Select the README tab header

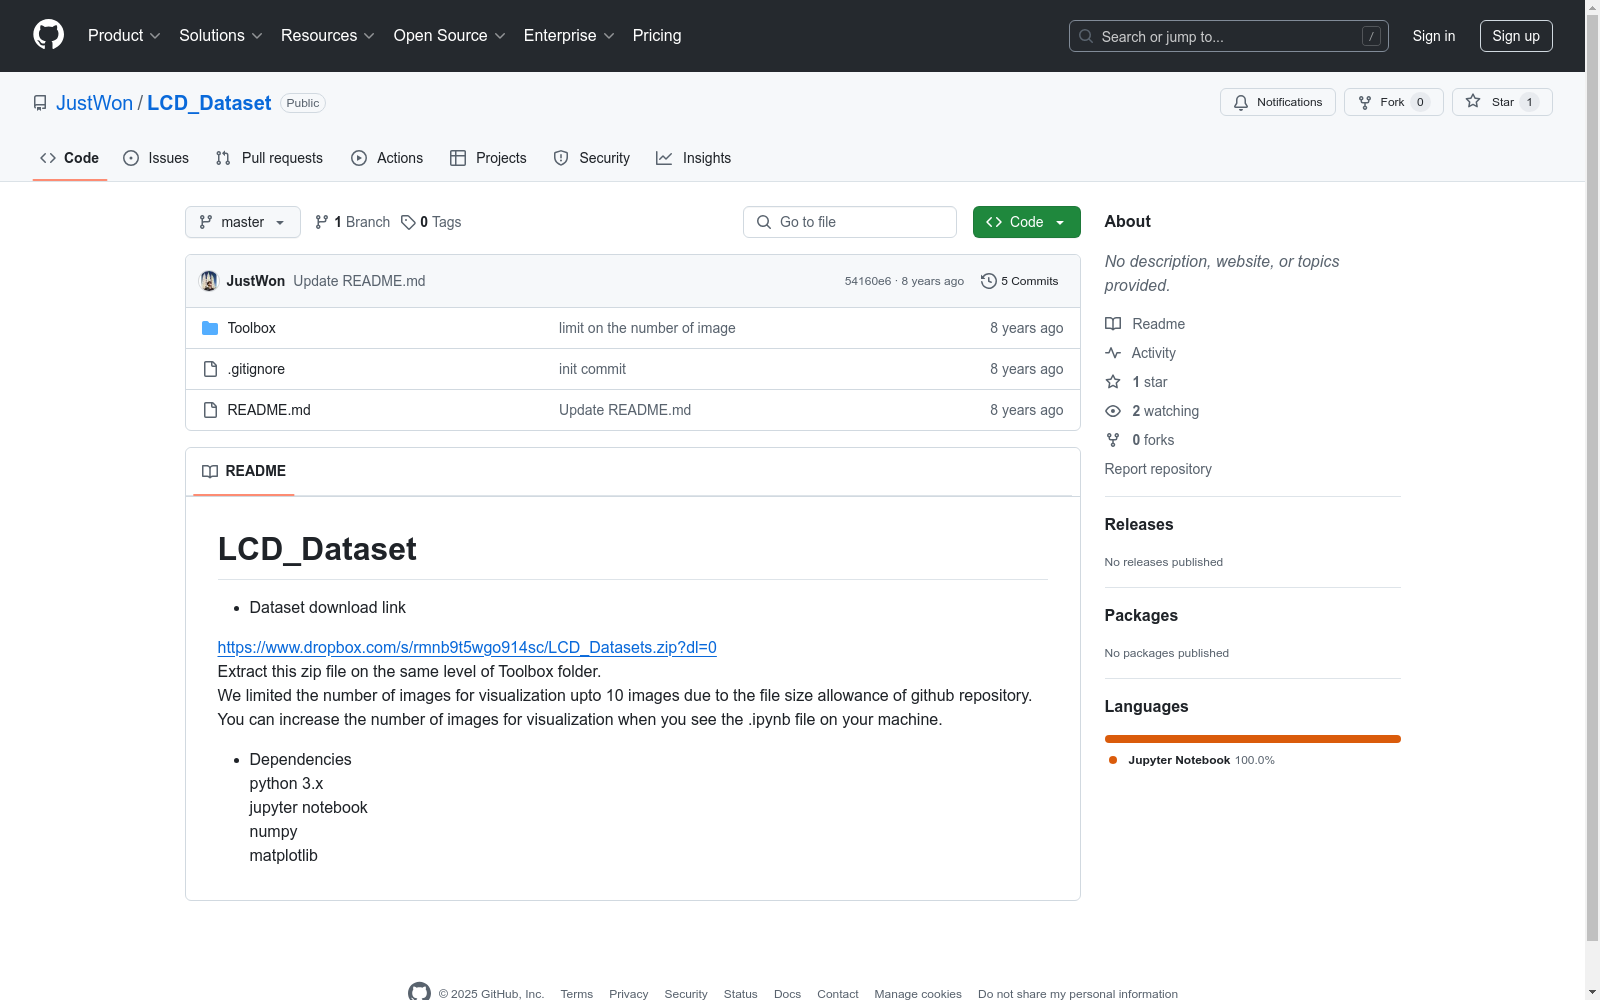click(x=244, y=471)
